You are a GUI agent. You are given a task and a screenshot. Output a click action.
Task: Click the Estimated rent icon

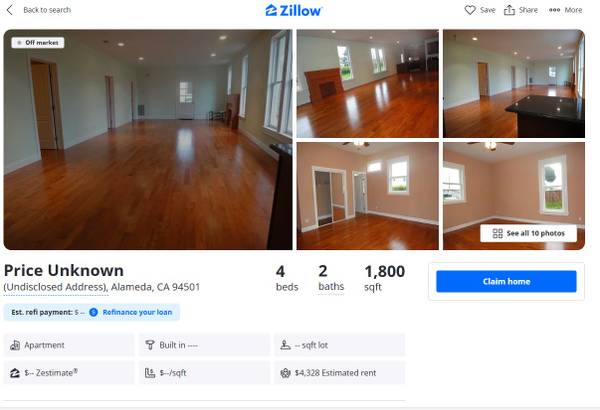pos(285,373)
